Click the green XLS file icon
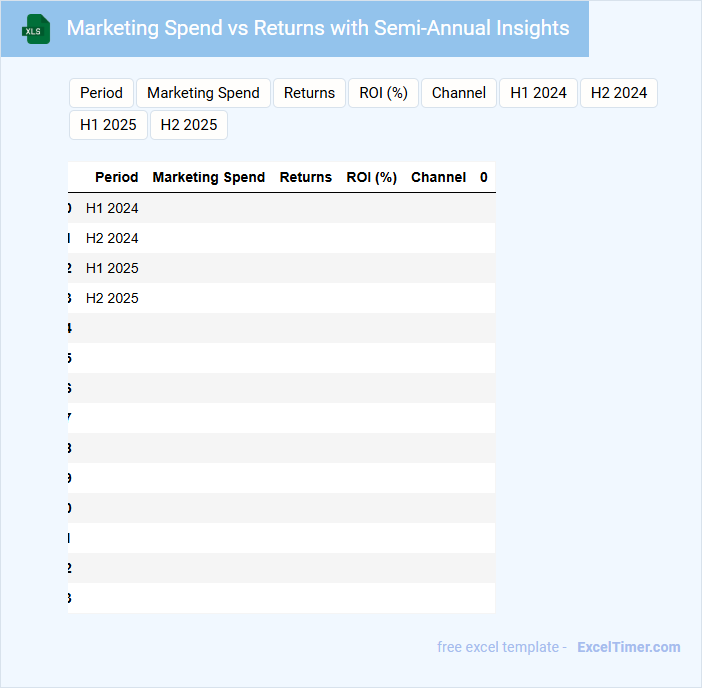Screen dimensions: 702x688 click(x=36, y=29)
